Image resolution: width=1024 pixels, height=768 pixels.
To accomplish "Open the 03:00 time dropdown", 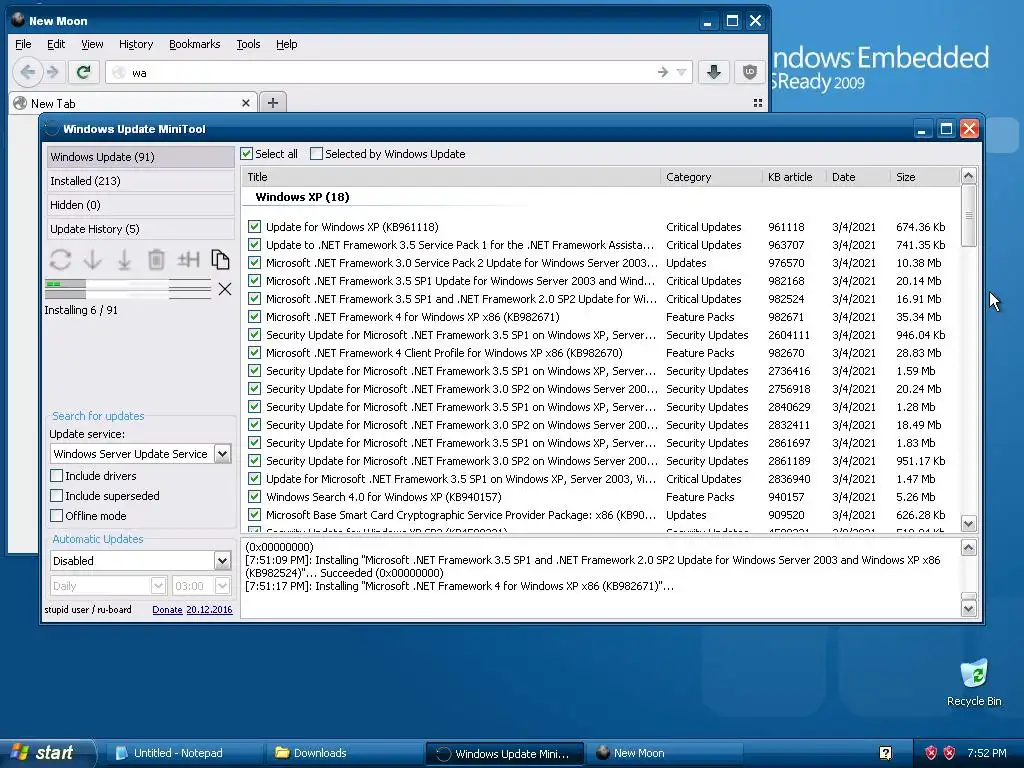I will point(222,586).
